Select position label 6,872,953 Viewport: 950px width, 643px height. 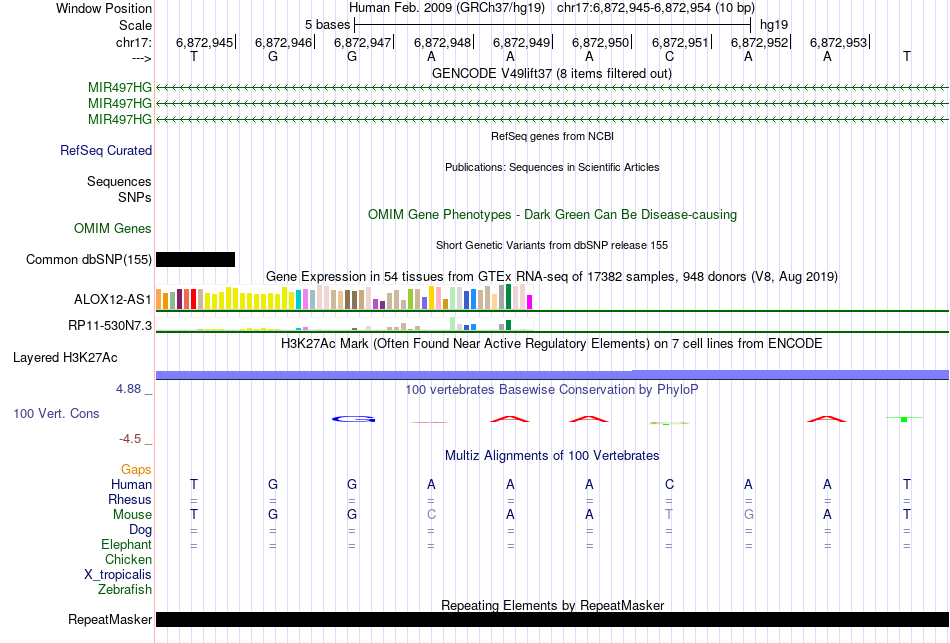pos(839,42)
